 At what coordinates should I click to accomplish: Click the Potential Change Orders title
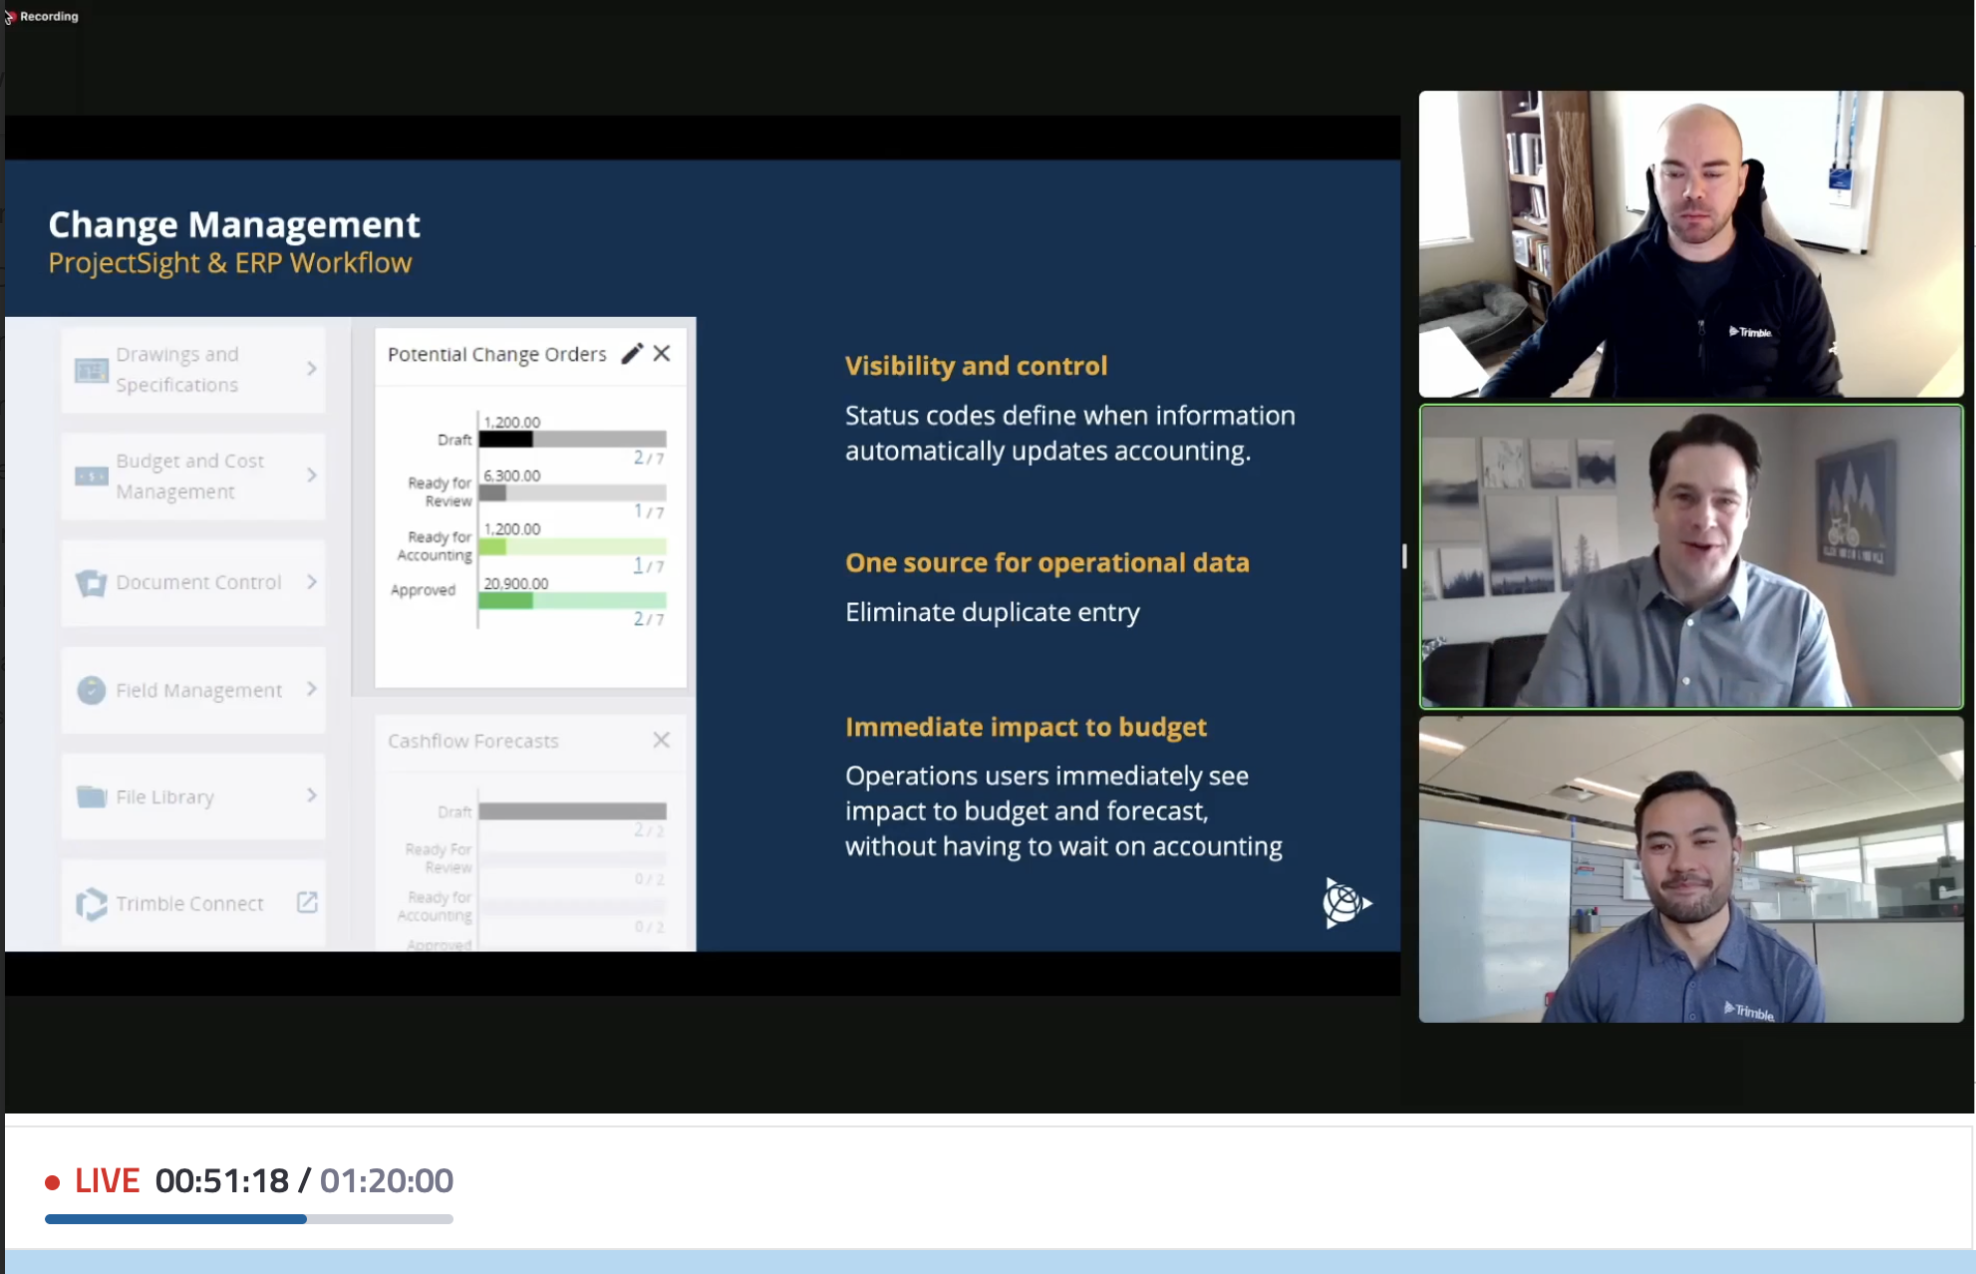497,354
